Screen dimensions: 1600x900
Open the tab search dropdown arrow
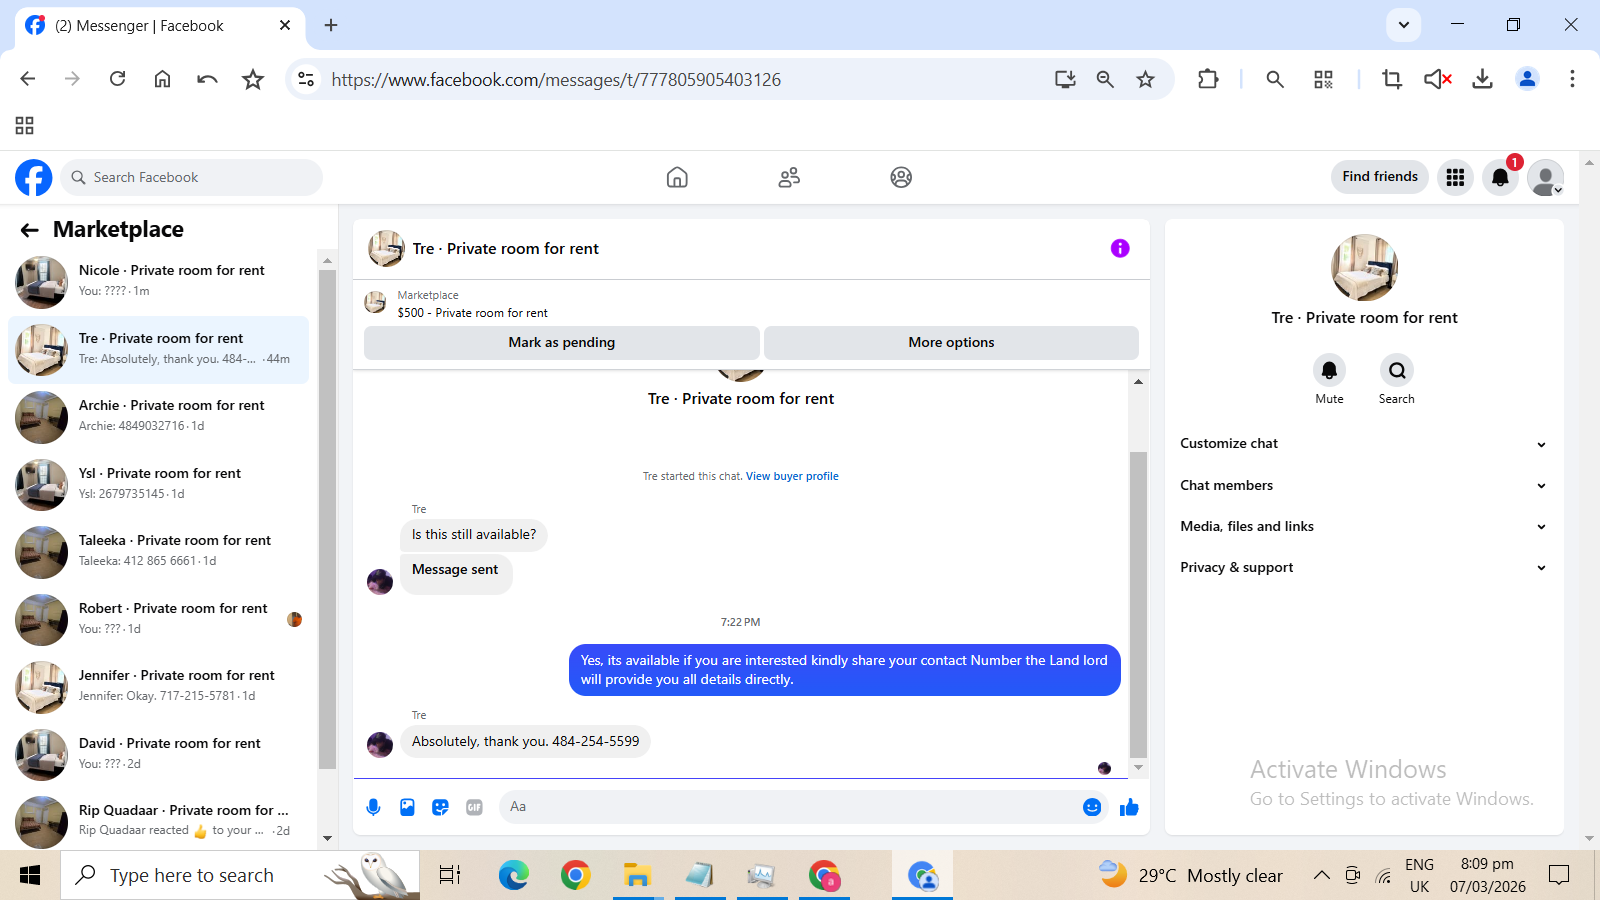coord(1404,25)
